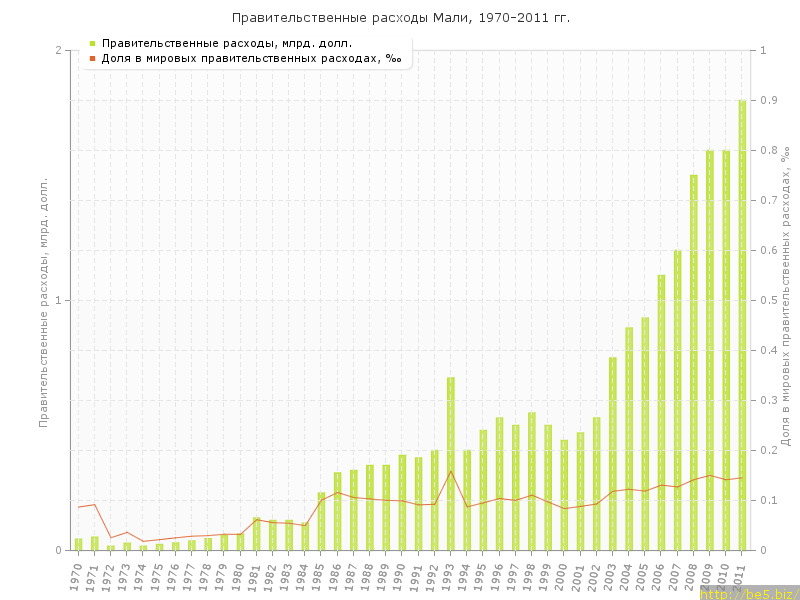Click the left y-axis title 'Правительственные расходы, млрд. долл.'
Viewport: 800px width, 600px height.
click(43, 302)
